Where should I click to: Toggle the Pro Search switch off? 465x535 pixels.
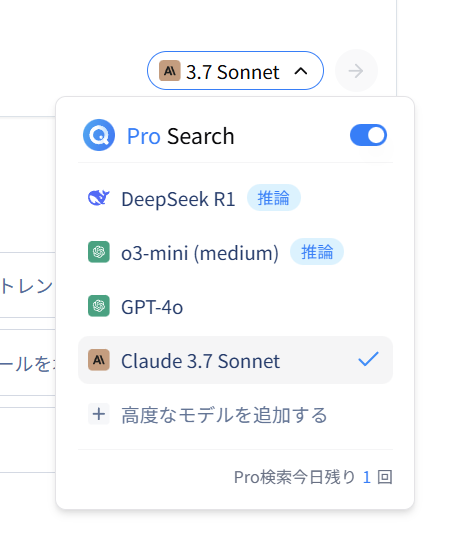(368, 135)
